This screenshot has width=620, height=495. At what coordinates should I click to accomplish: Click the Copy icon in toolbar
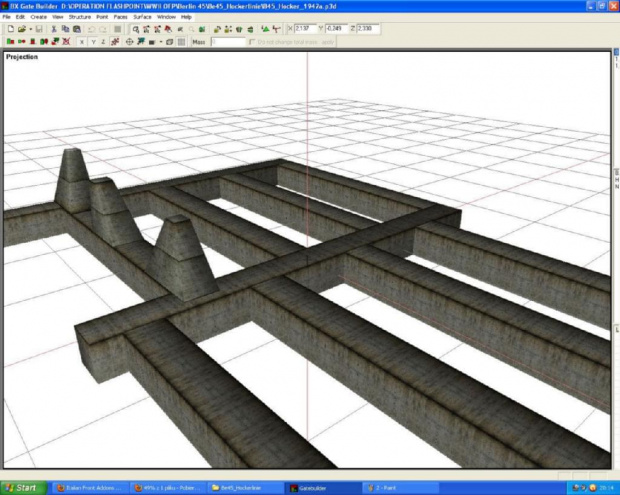[63, 30]
